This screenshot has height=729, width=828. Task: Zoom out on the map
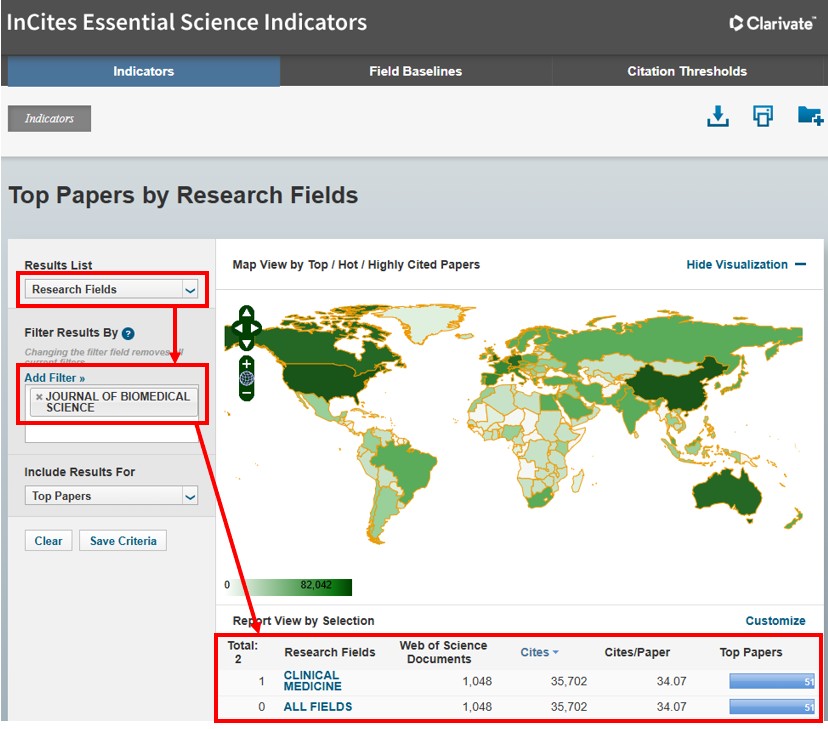[x=247, y=393]
